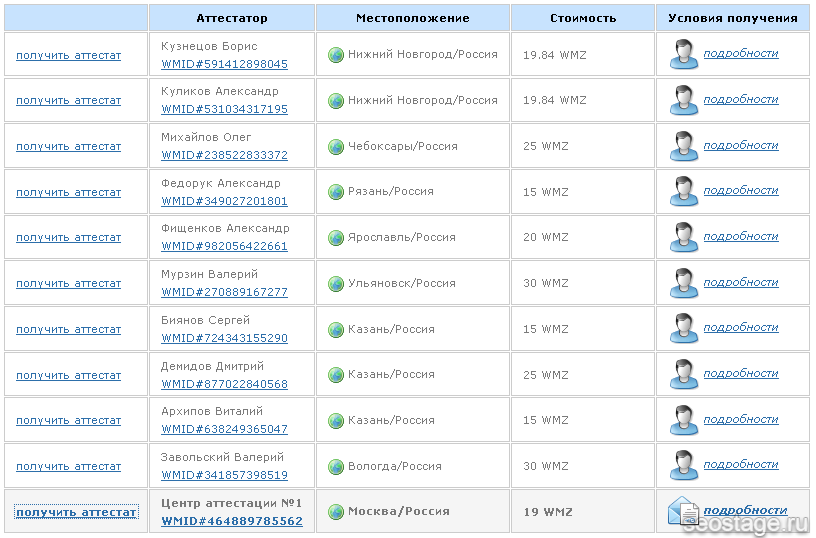Viewport: 816px width, 538px height.
Task: Open подробности for Кузнецов Борис
Action: 741,53
